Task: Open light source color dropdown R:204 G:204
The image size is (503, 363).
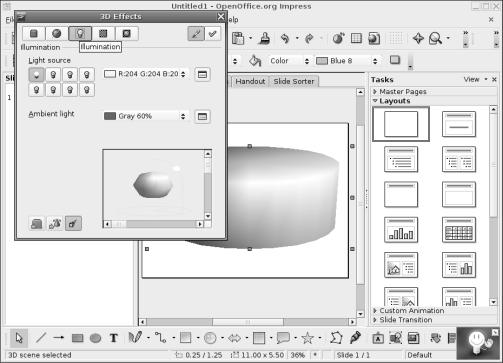Action: tap(145, 74)
